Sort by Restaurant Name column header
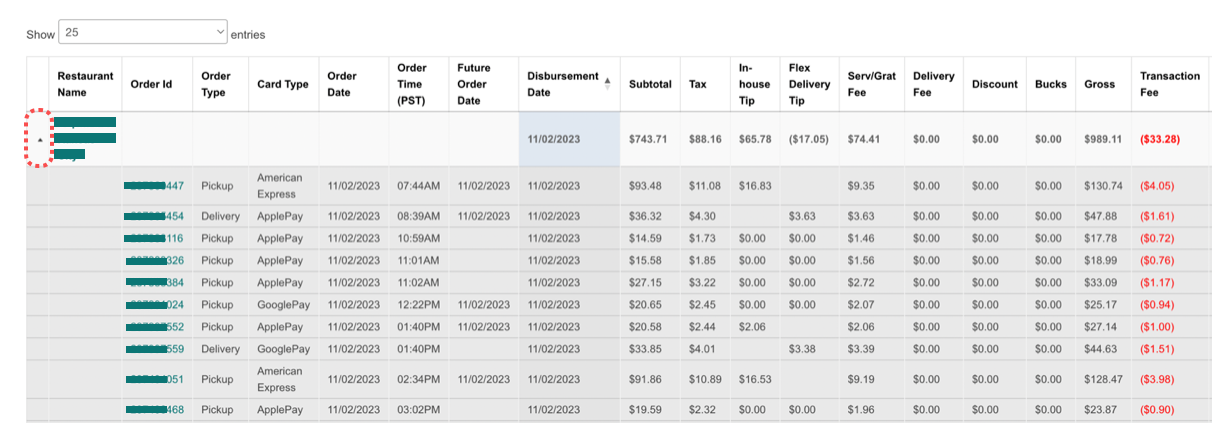Image resolution: width=1224 pixels, height=442 pixels. 85,84
